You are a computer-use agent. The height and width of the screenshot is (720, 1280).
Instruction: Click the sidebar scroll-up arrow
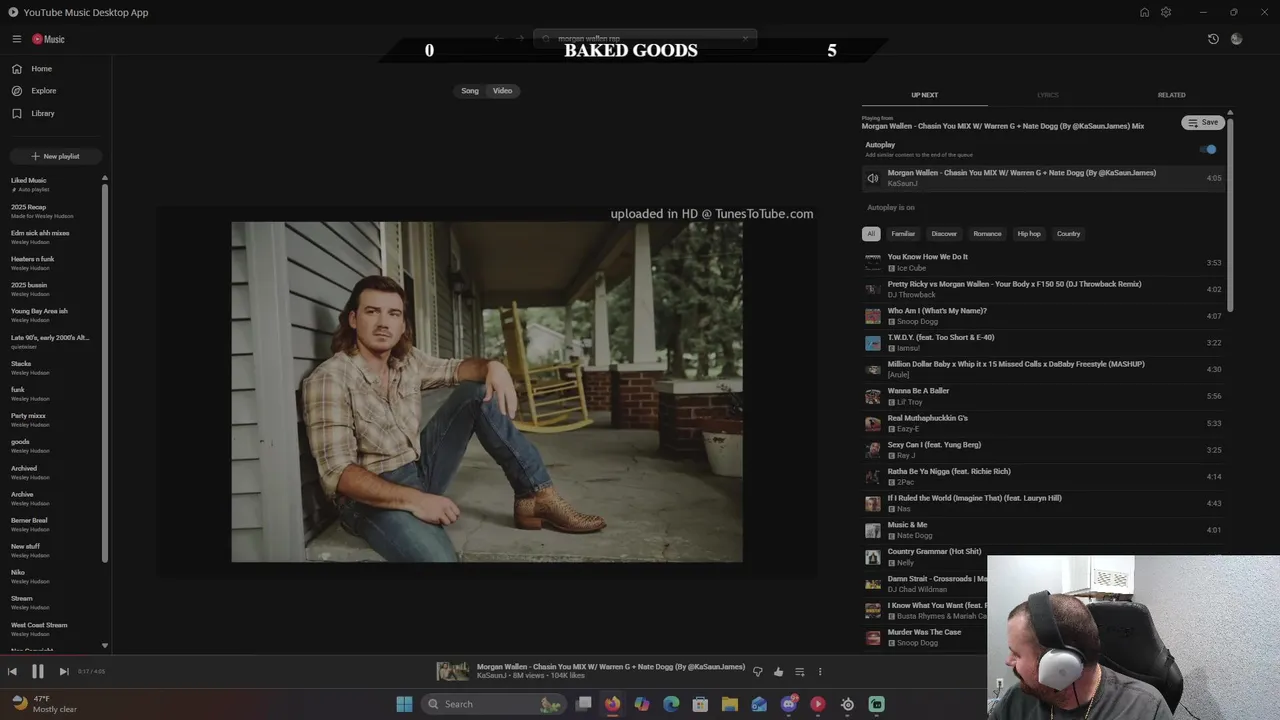pos(105,178)
